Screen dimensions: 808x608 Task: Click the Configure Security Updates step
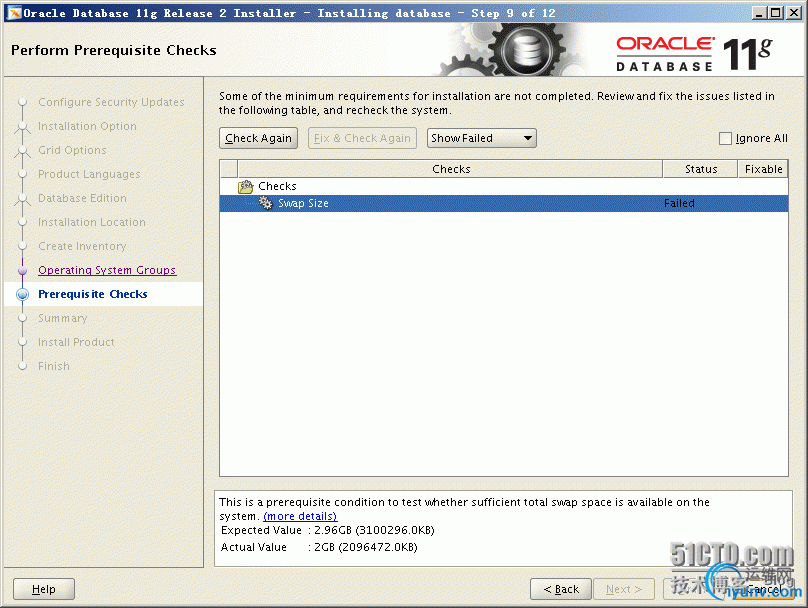click(x=111, y=102)
